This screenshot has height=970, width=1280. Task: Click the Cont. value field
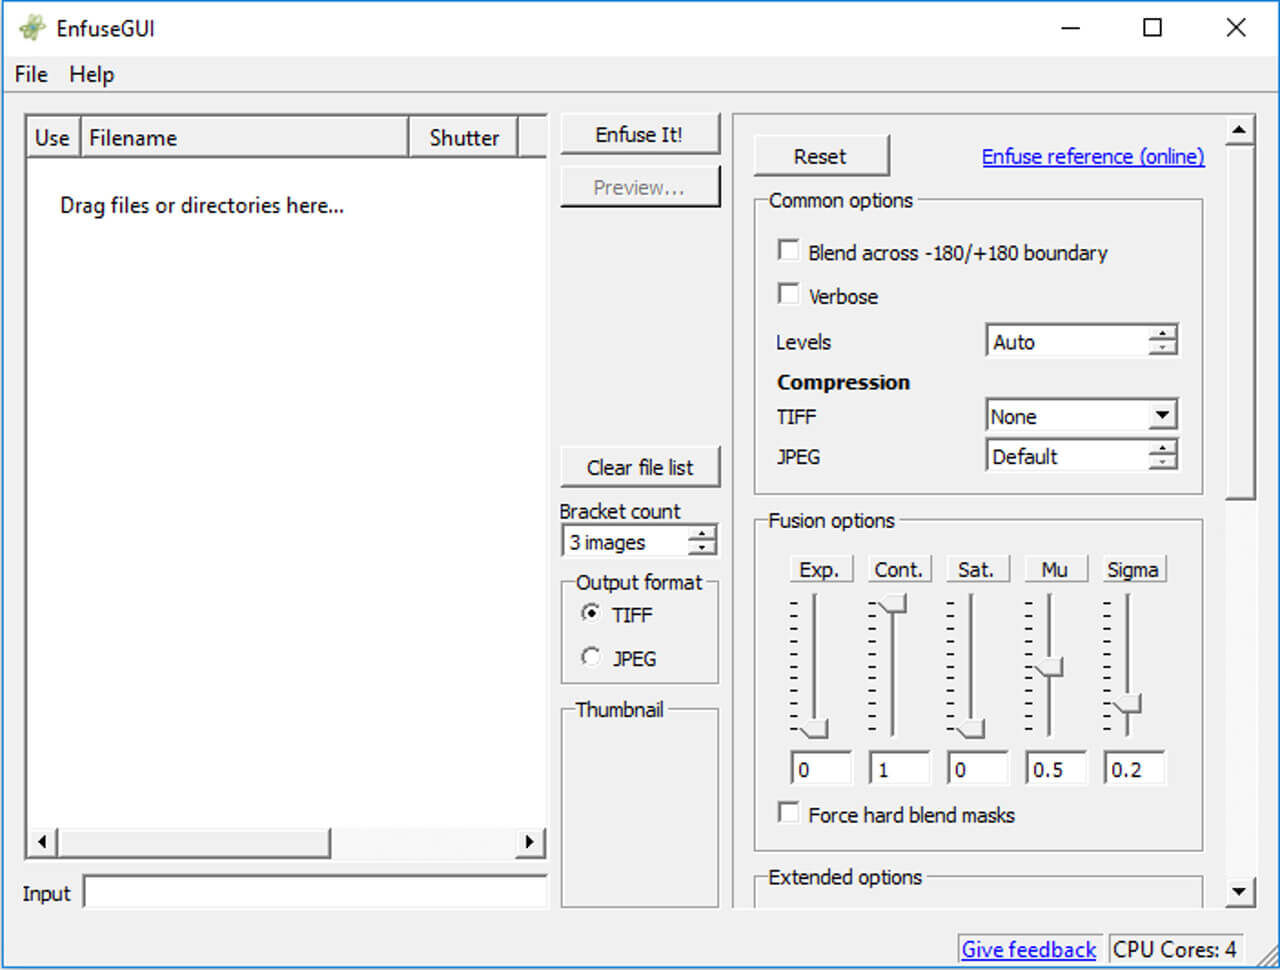tap(899, 769)
